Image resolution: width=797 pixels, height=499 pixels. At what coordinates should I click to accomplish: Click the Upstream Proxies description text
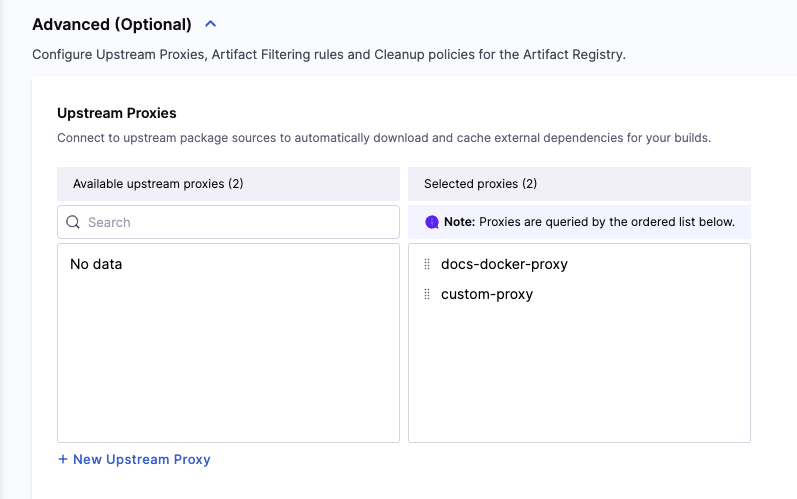[384, 138]
